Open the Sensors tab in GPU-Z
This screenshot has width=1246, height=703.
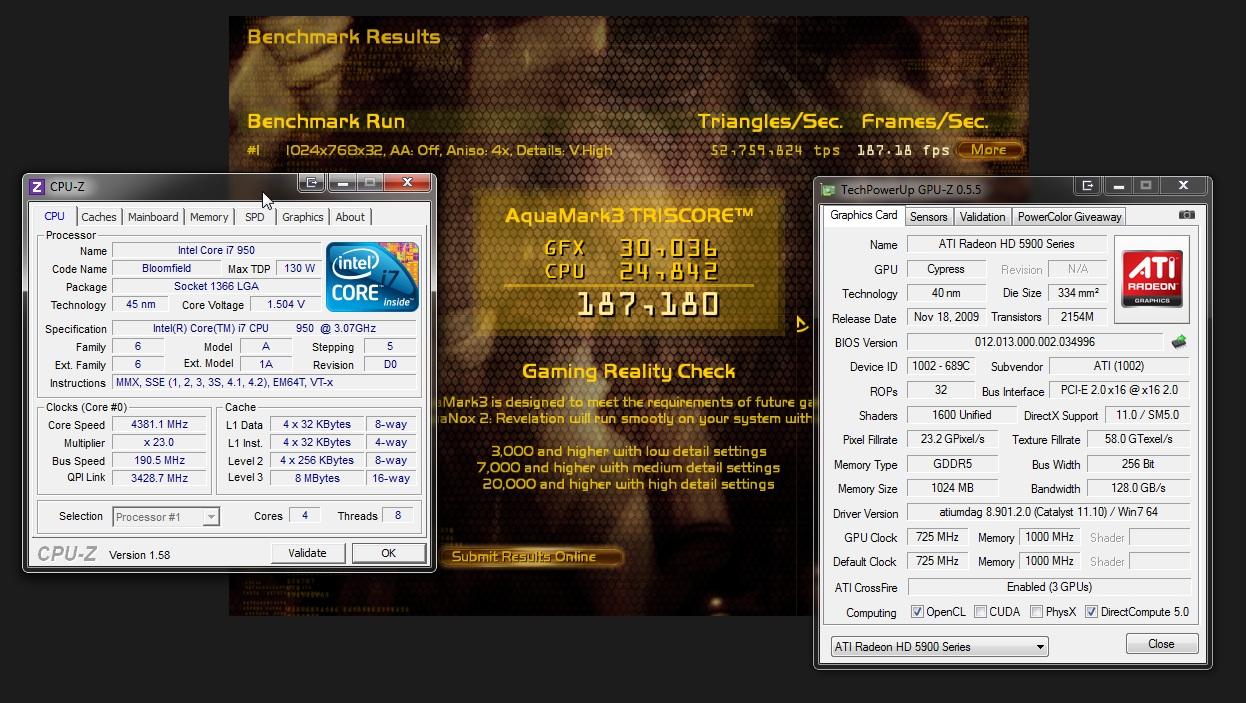(928, 217)
